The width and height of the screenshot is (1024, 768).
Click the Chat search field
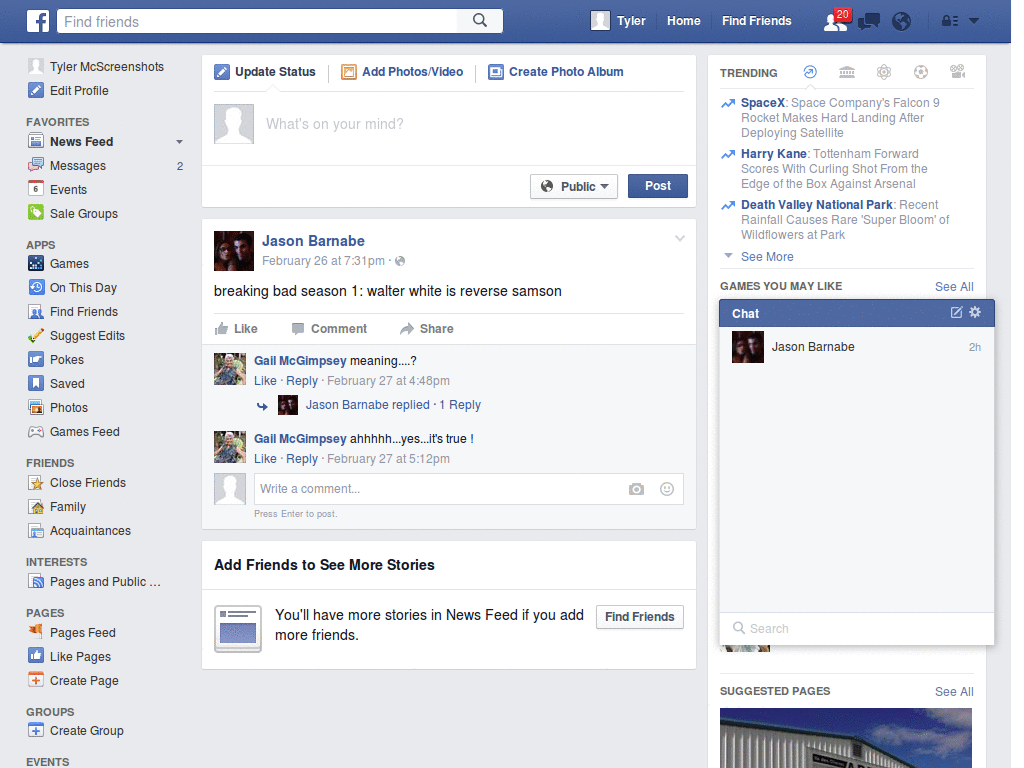coord(856,628)
